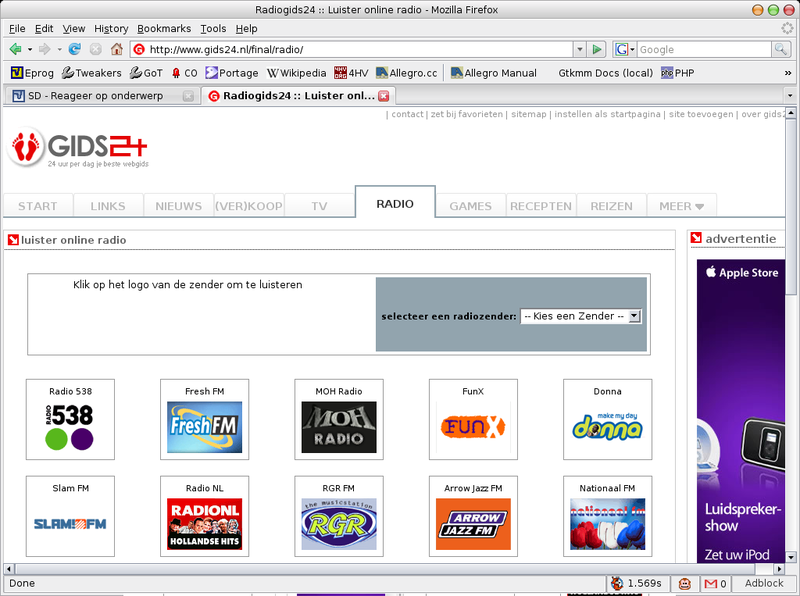Open the Portage bookmark
This screenshot has width=800, height=596.
[232, 73]
